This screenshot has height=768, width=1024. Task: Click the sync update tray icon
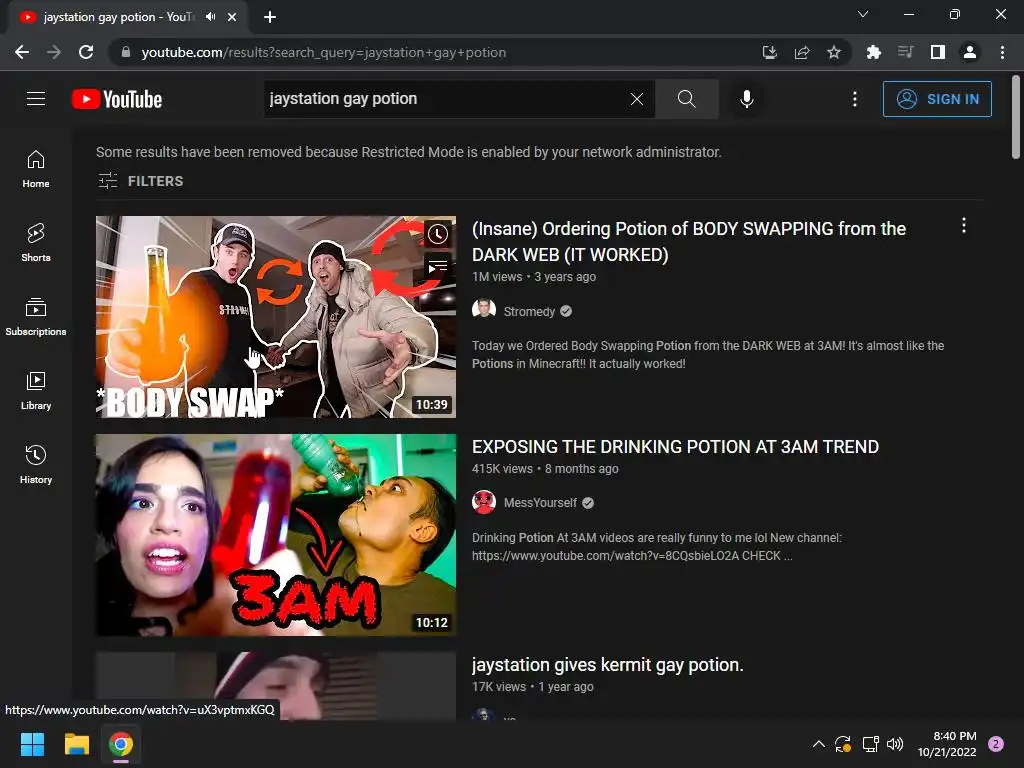click(843, 744)
